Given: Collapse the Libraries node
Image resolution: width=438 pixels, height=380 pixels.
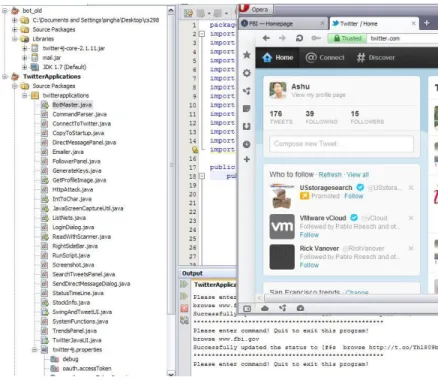Looking at the screenshot, I should click(14, 39).
